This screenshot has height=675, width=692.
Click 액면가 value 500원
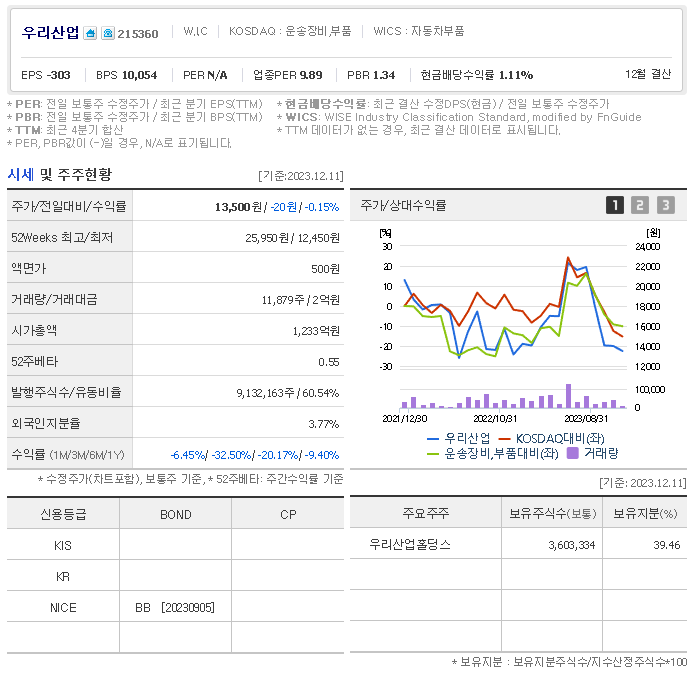point(325,269)
